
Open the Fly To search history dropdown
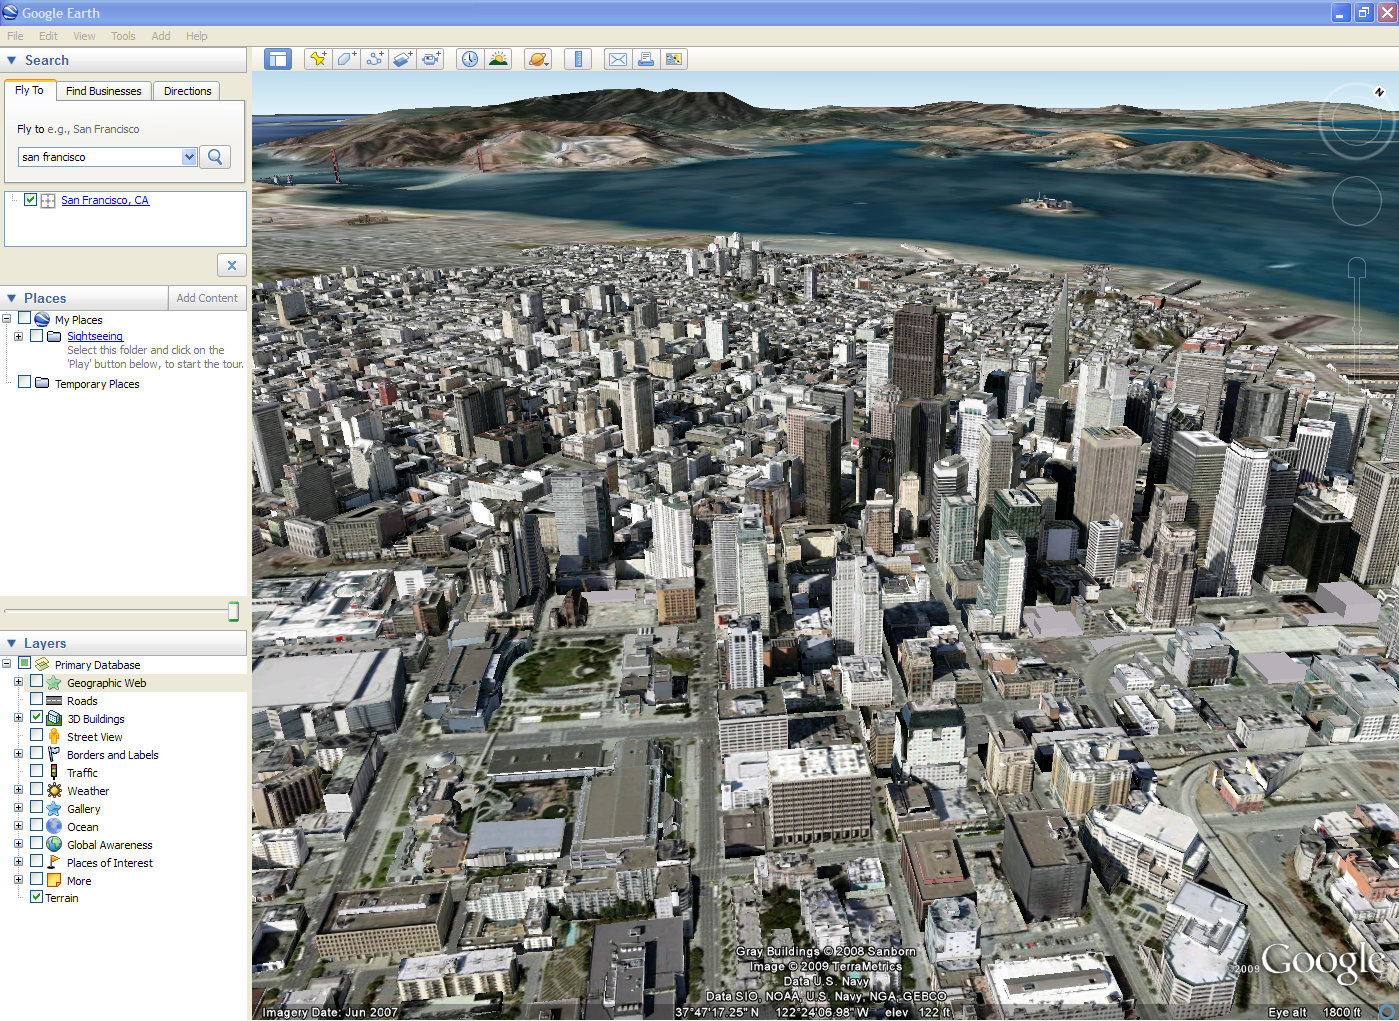click(x=189, y=157)
